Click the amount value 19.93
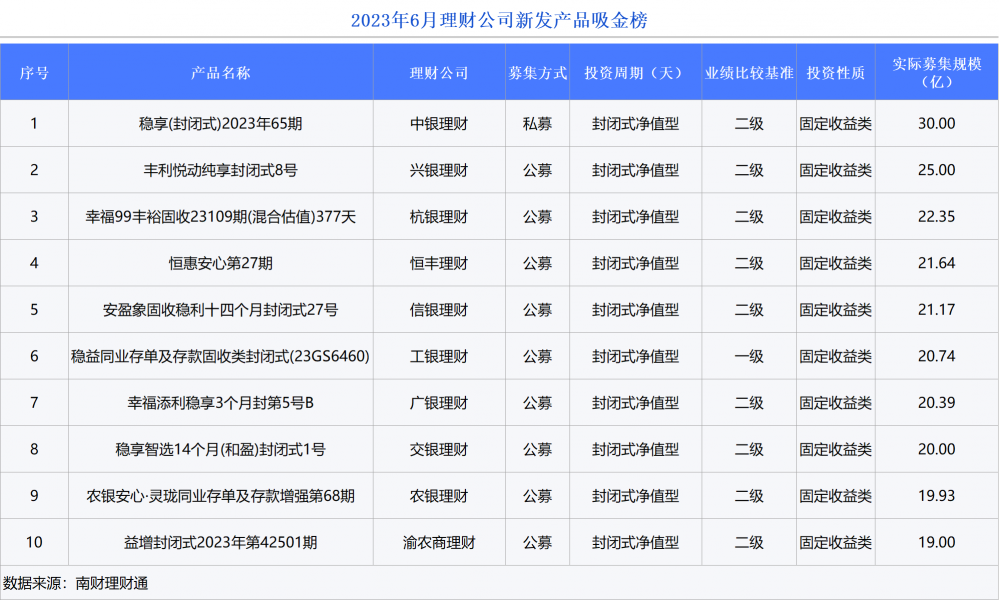The height and width of the screenshot is (600, 999). (x=937, y=496)
